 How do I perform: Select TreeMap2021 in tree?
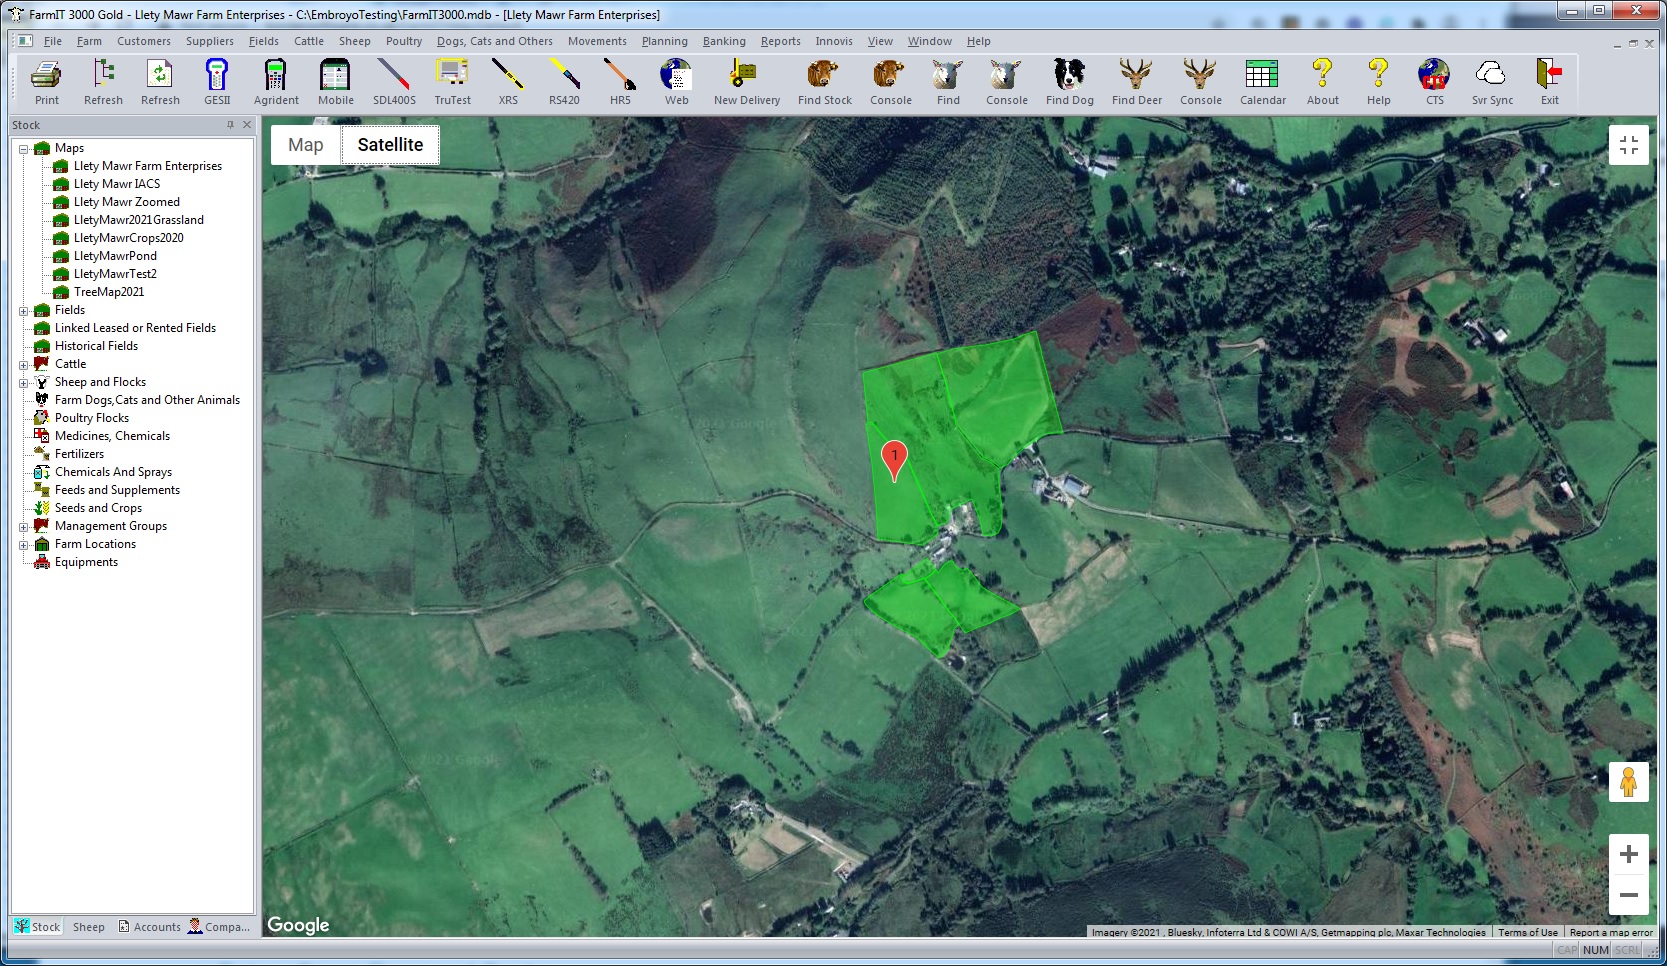coord(109,292)
